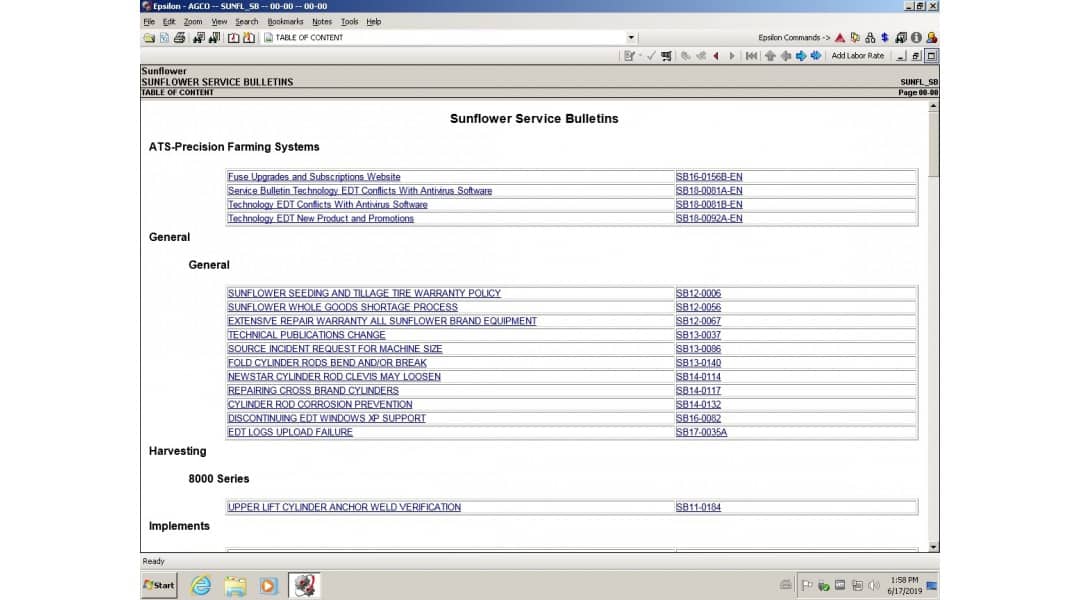Screen dimensions: 1080x600
Task: Open REPAIRING CROSS BRAND CYLINDERS link
Action: tap(313, 391)
